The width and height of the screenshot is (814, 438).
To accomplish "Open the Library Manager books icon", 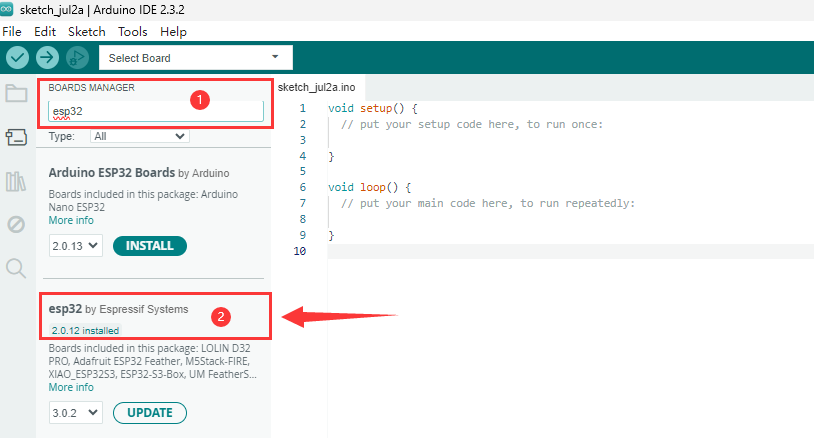I will (x=16, y=182).
